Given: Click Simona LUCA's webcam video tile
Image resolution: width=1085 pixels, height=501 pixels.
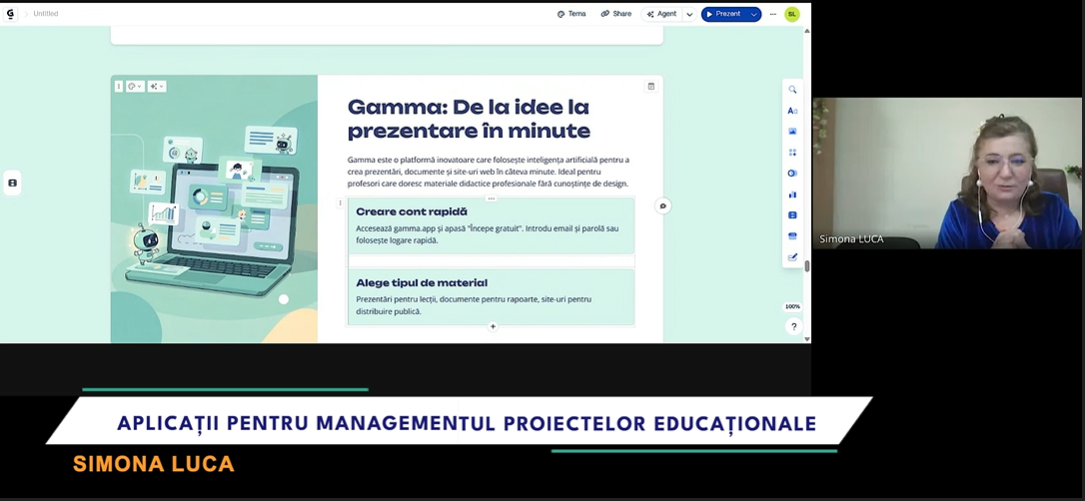Looking at the screenshot, I should [x=947, y=173].
